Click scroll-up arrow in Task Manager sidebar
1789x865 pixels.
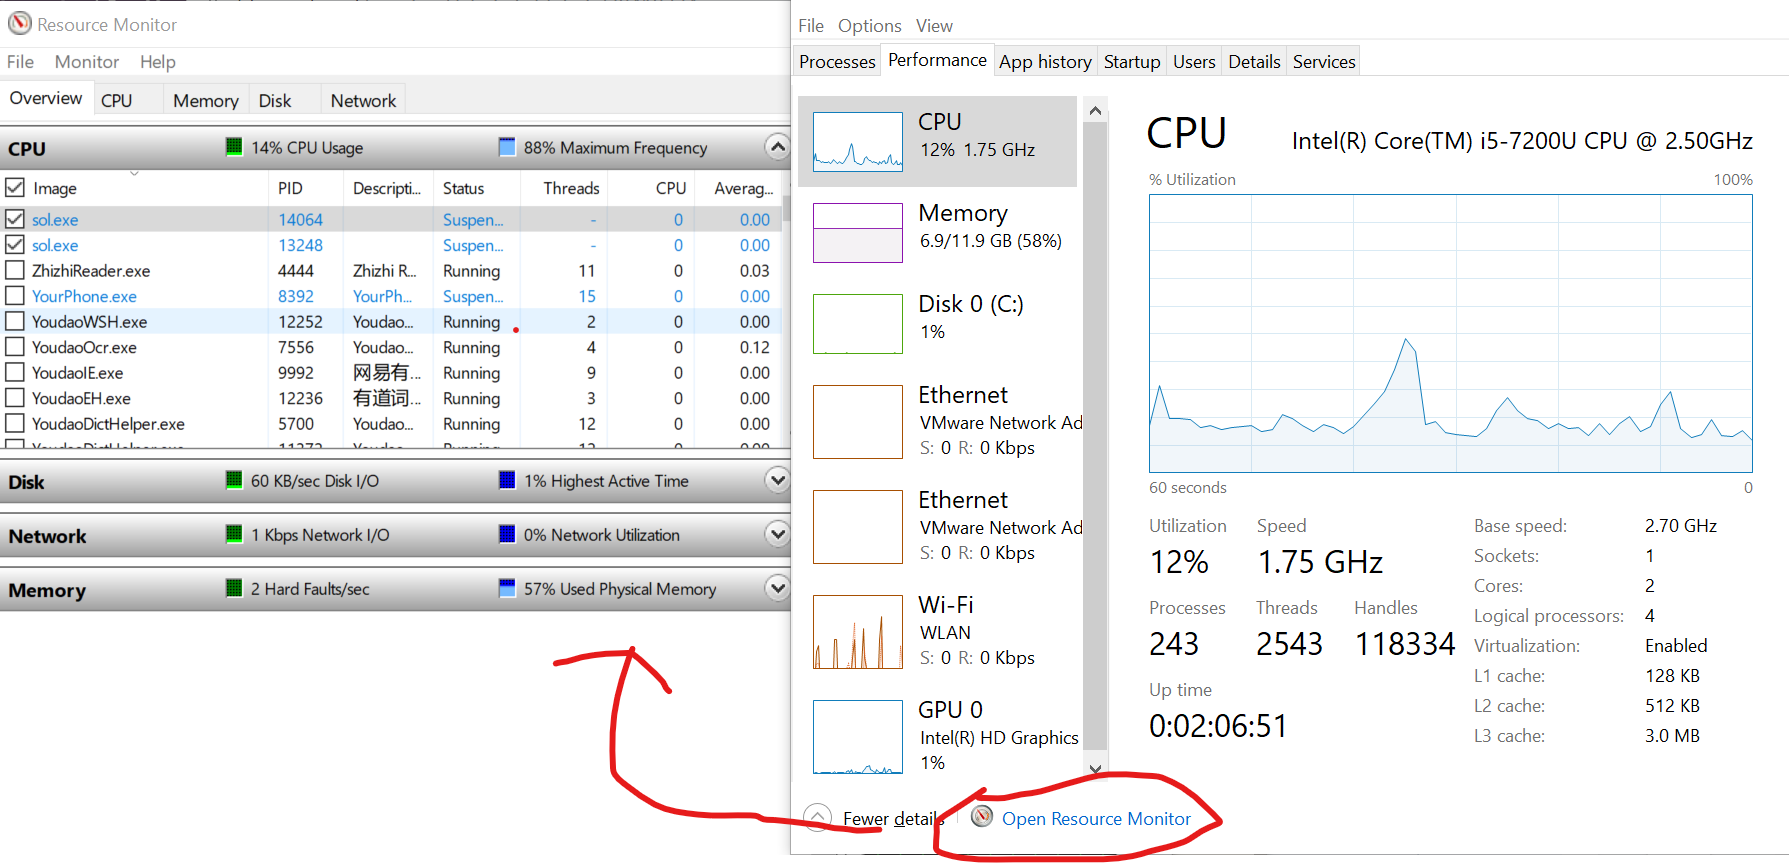(x=1095, y=110)
